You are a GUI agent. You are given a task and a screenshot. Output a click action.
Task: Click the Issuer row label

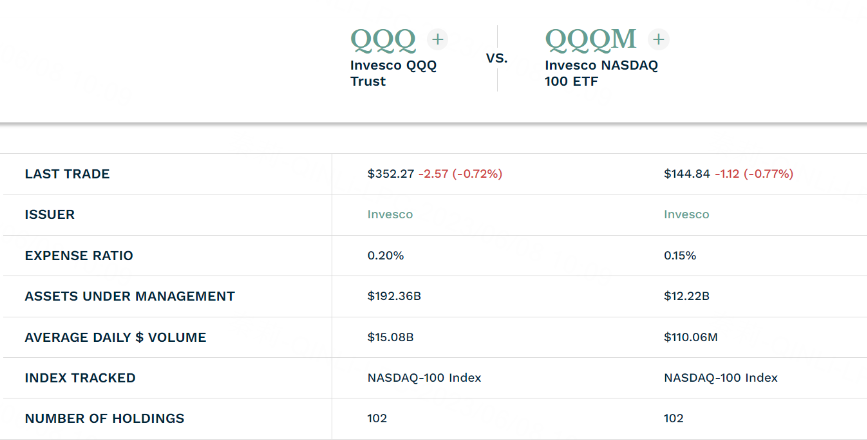50,215
